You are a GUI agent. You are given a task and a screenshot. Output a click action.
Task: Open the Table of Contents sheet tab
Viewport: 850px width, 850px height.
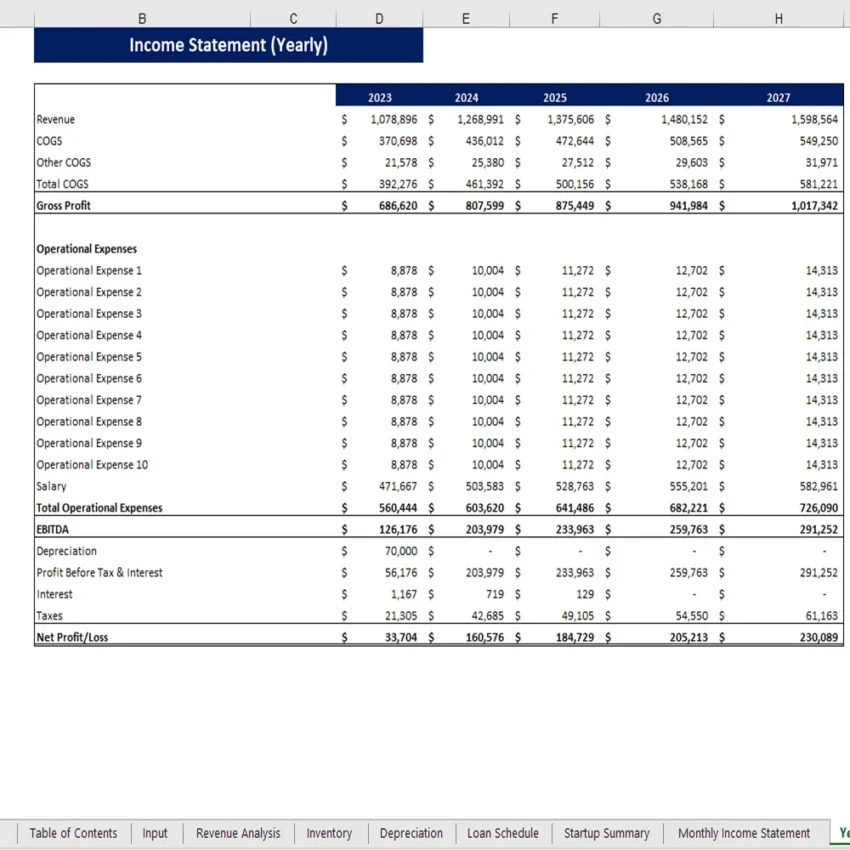pos(73,833)
